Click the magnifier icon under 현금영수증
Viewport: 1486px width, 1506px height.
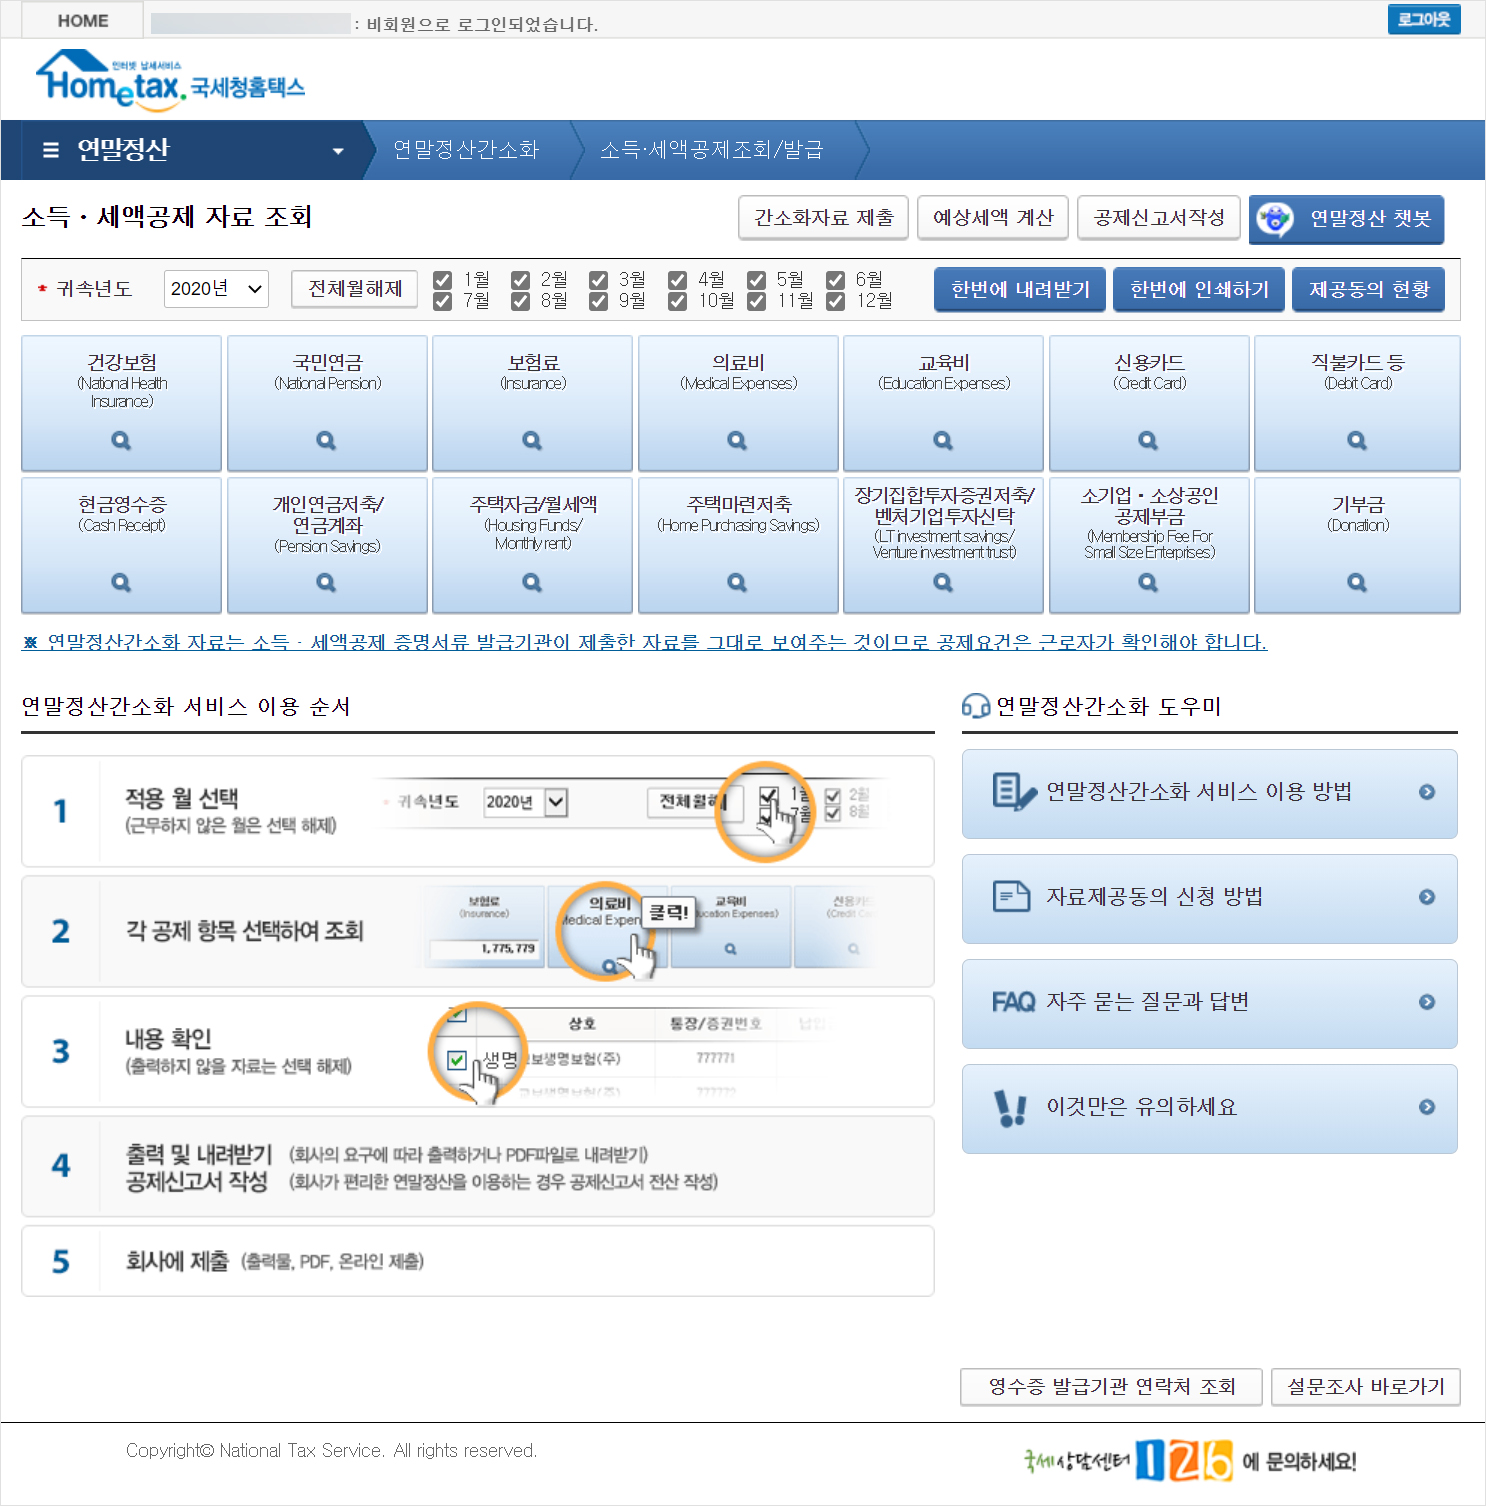121,582
